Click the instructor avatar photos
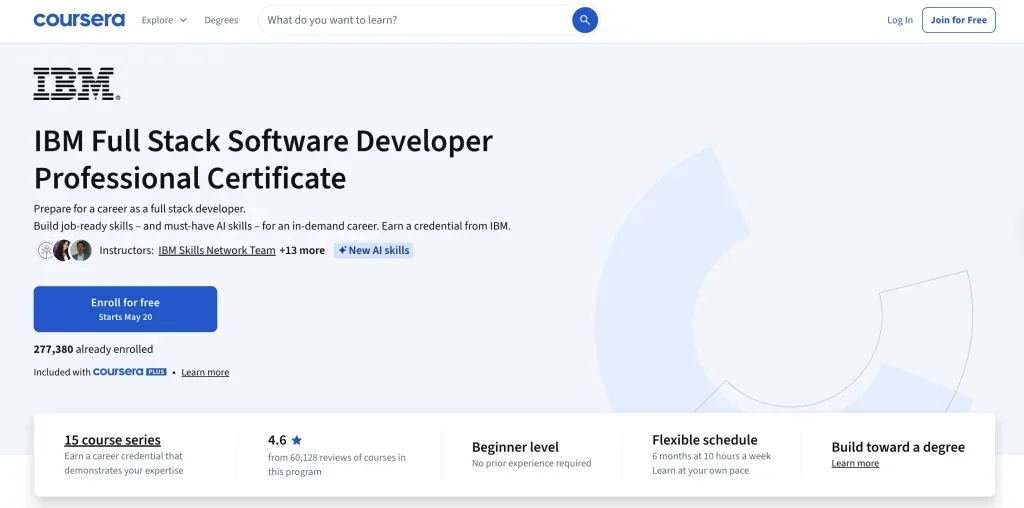 pos(63,250)
